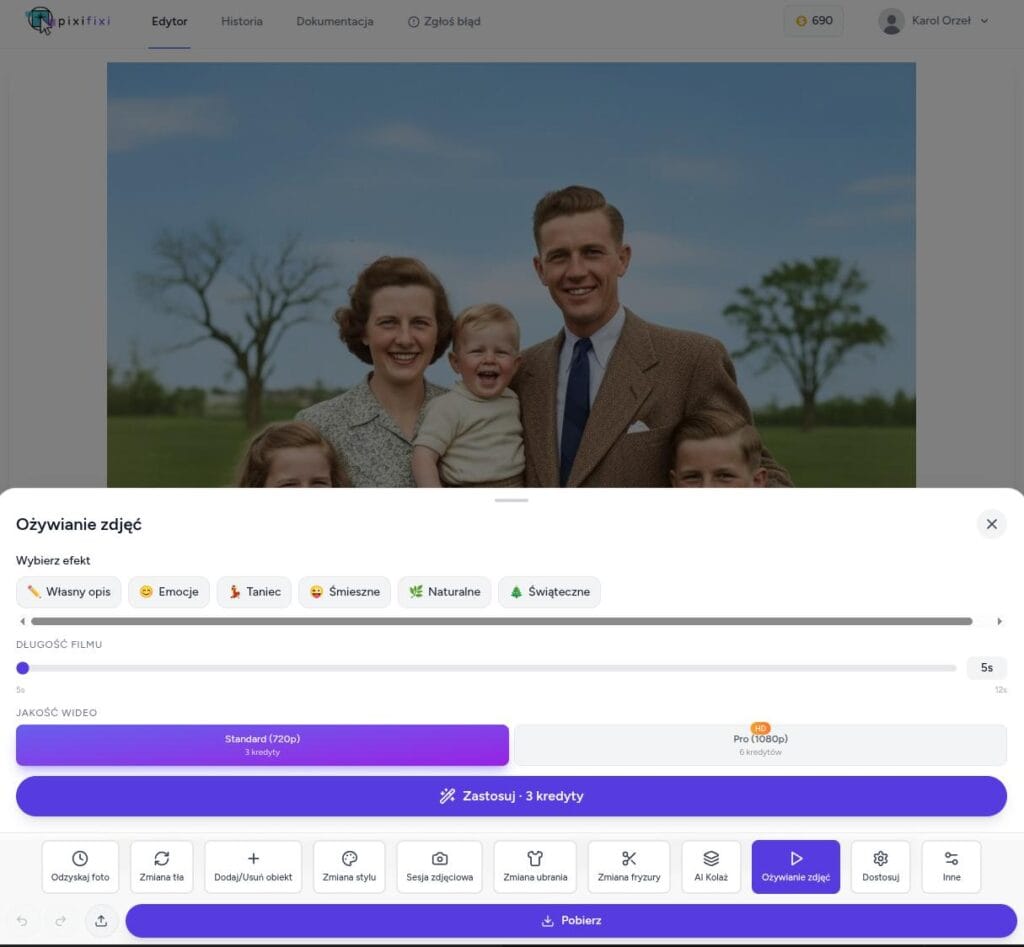
Task: Switch to the Historia tab
Action: 242,21
